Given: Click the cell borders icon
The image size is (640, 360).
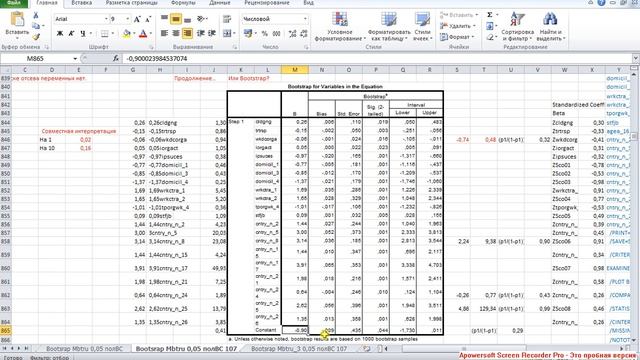Looking at the screenshot, I should tap(104, 33).
